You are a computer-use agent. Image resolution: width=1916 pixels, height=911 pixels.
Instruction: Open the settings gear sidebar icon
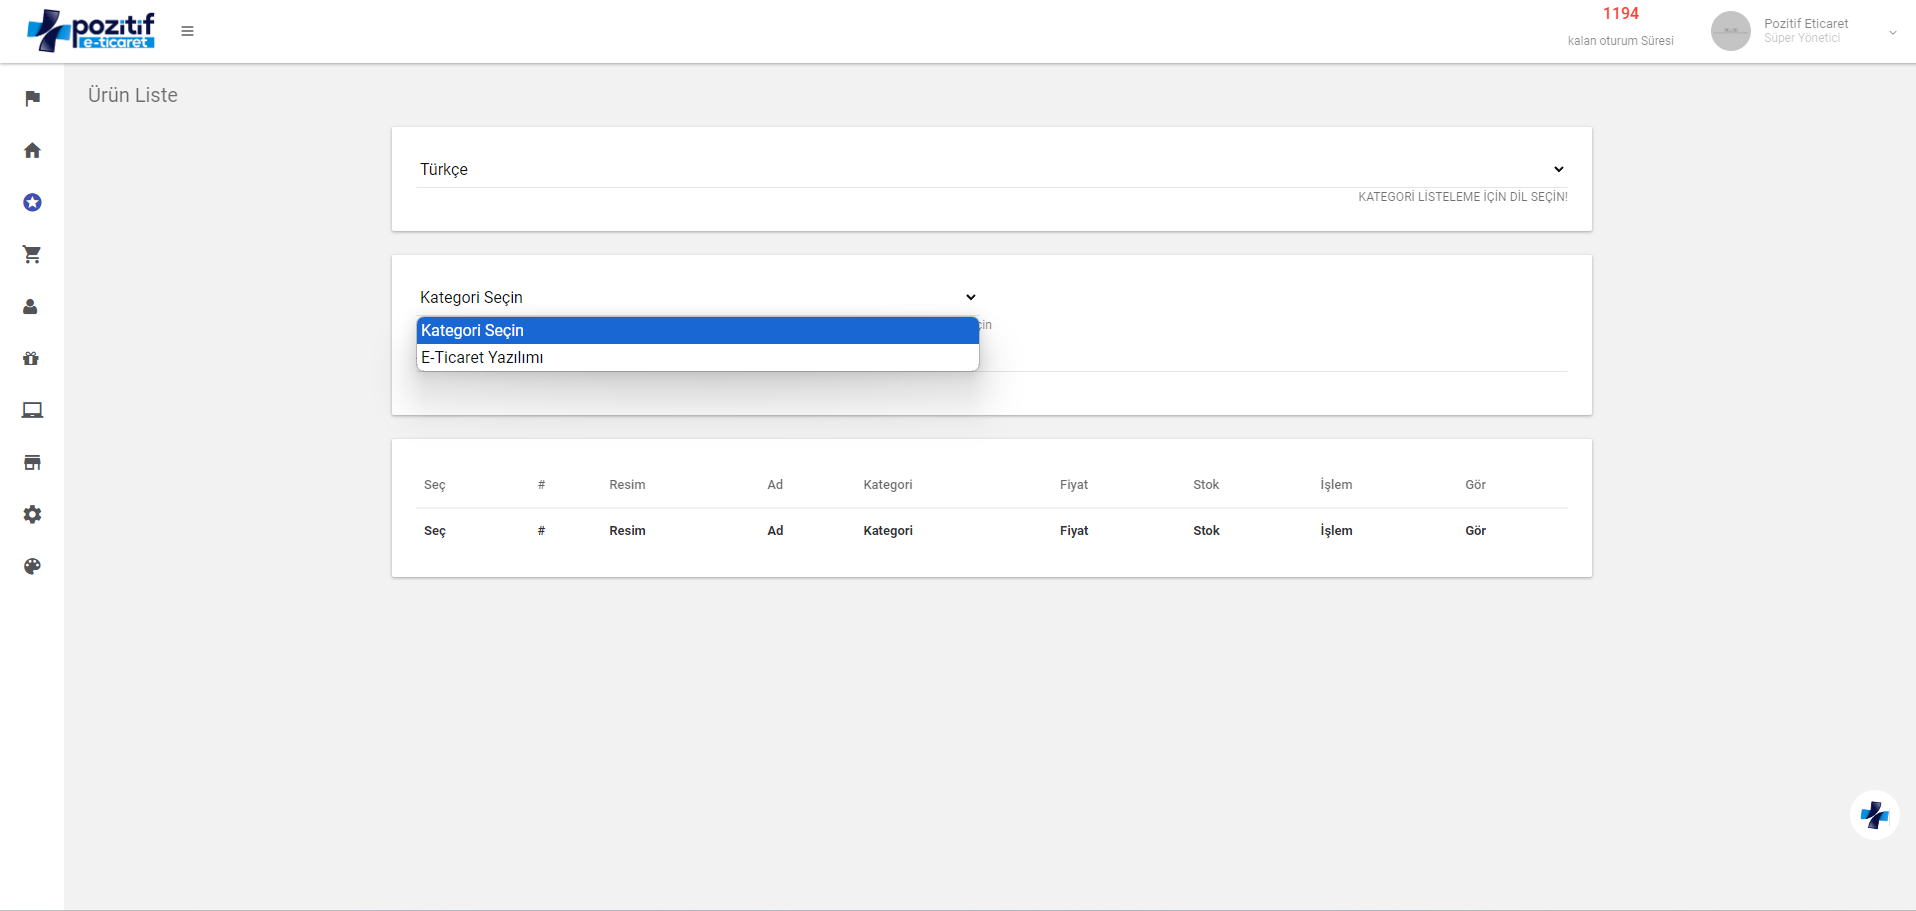(32, 514)
